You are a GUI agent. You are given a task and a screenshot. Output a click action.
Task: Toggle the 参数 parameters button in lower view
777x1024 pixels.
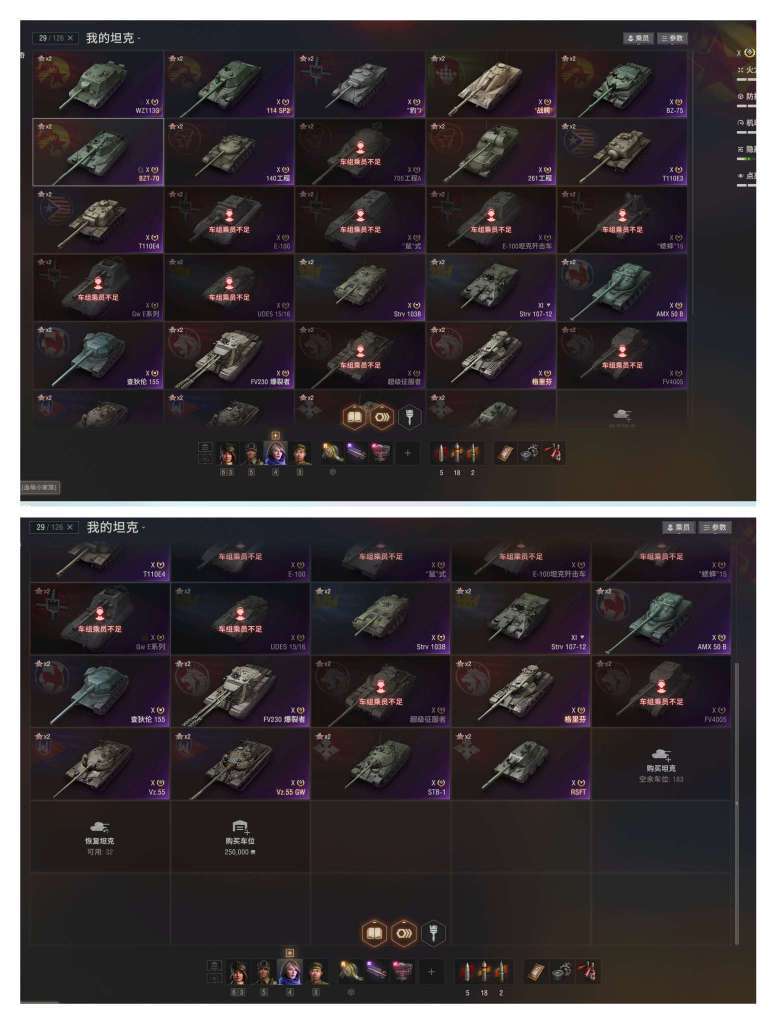coord(714,527)
